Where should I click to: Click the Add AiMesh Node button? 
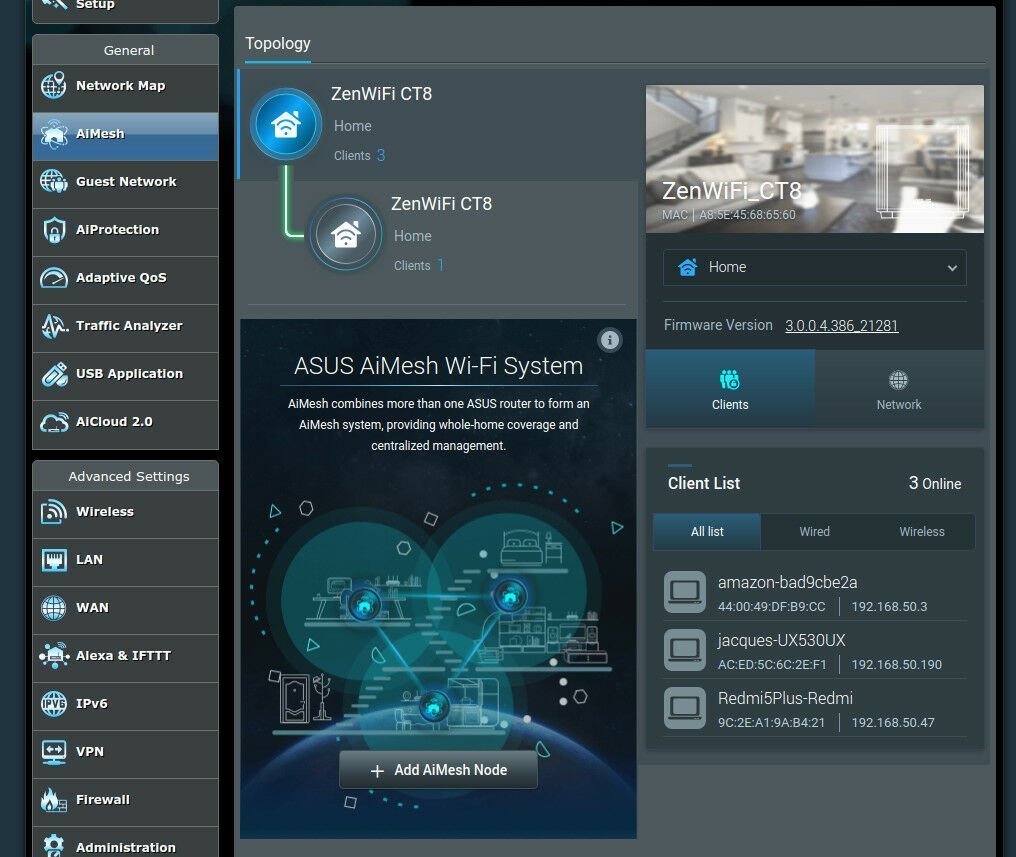tap(439, 770)
